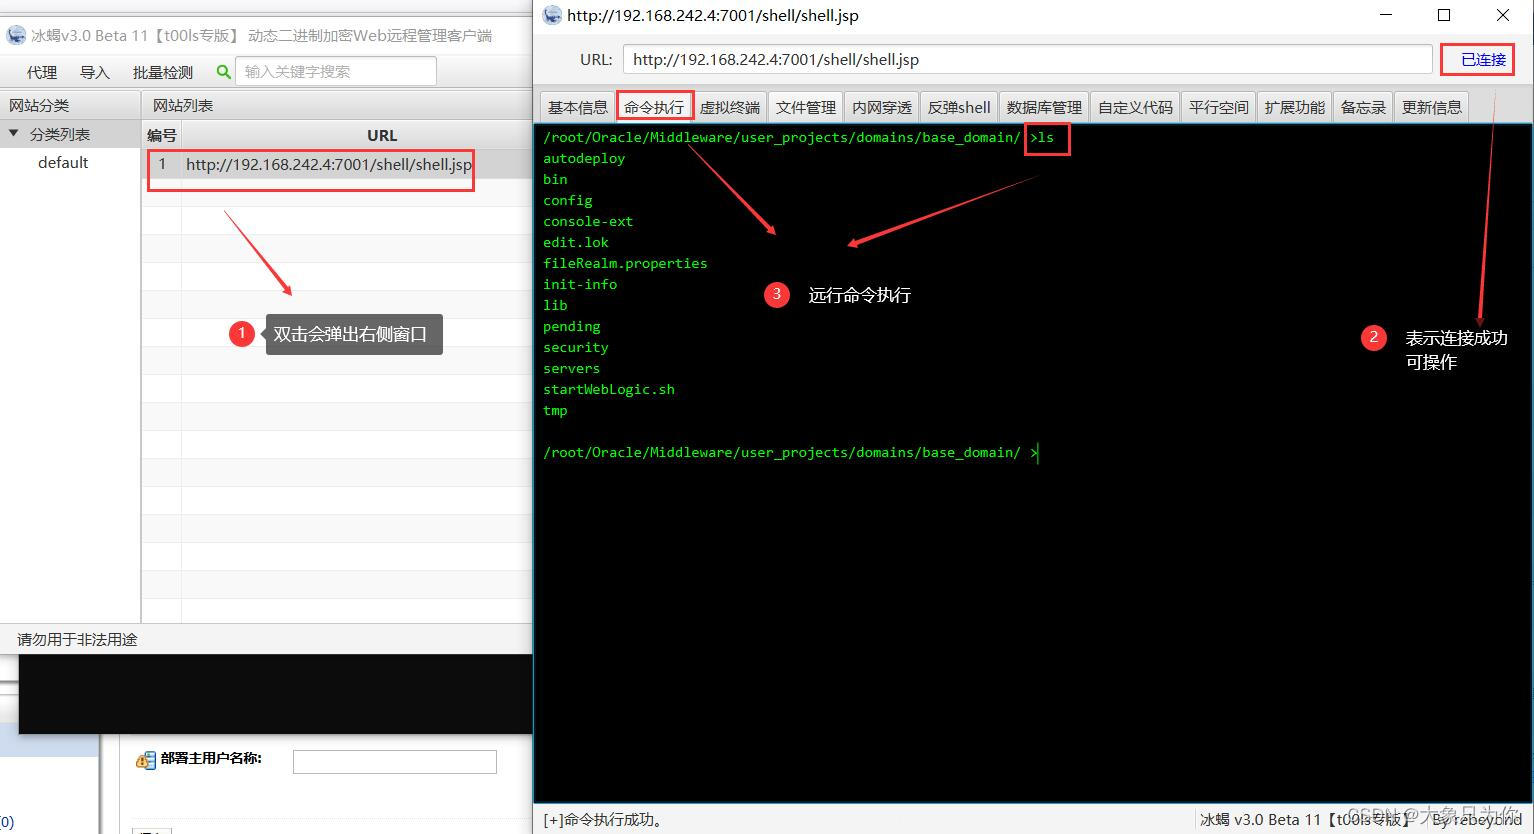Click the 命令执行成功 status bar message

click(603, 820)
